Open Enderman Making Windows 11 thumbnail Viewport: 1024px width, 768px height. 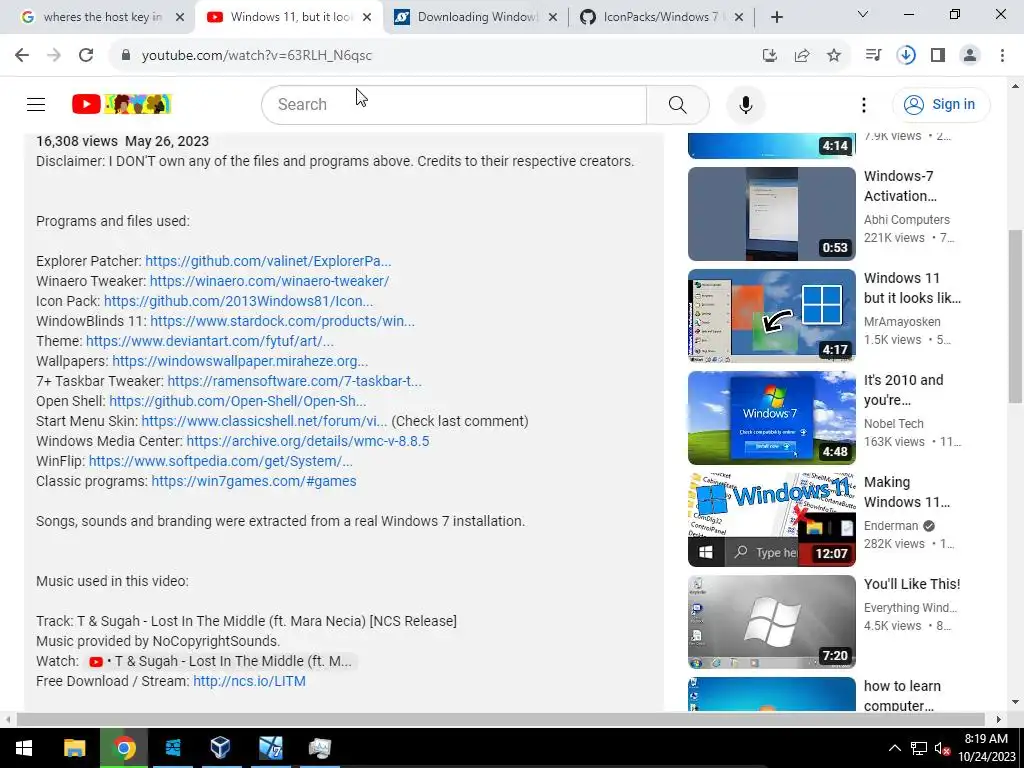pos(771,520)
